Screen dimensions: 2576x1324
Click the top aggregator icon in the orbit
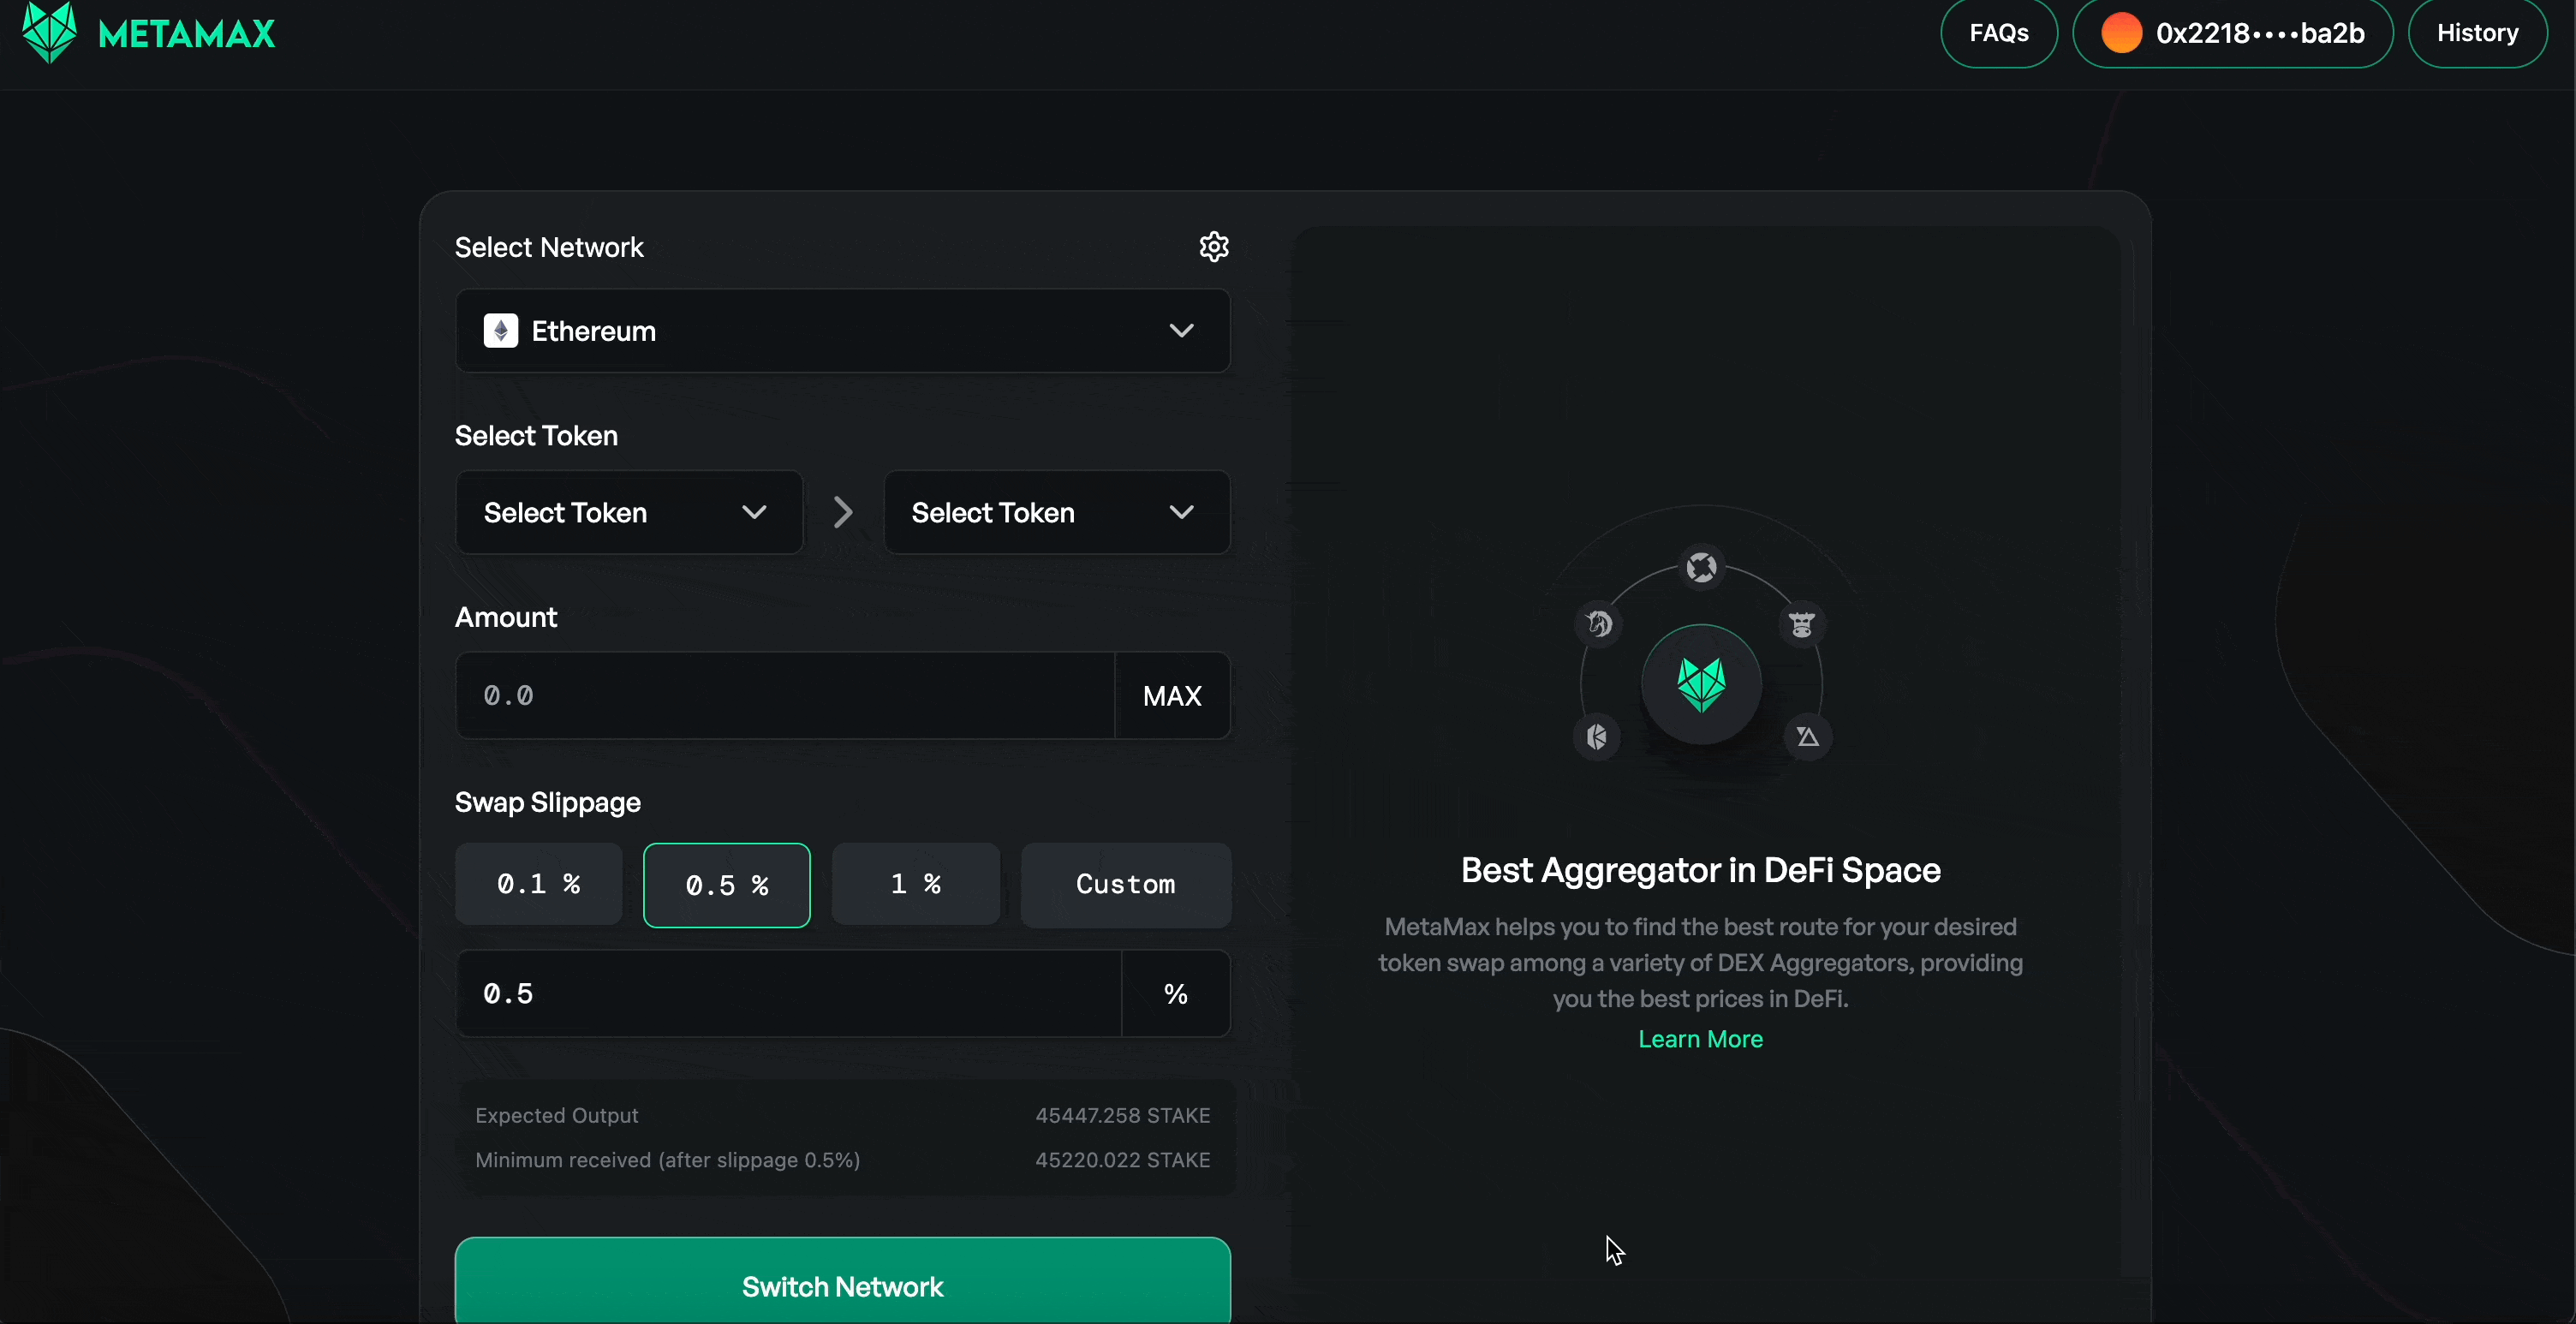(x=1701, y=568)
